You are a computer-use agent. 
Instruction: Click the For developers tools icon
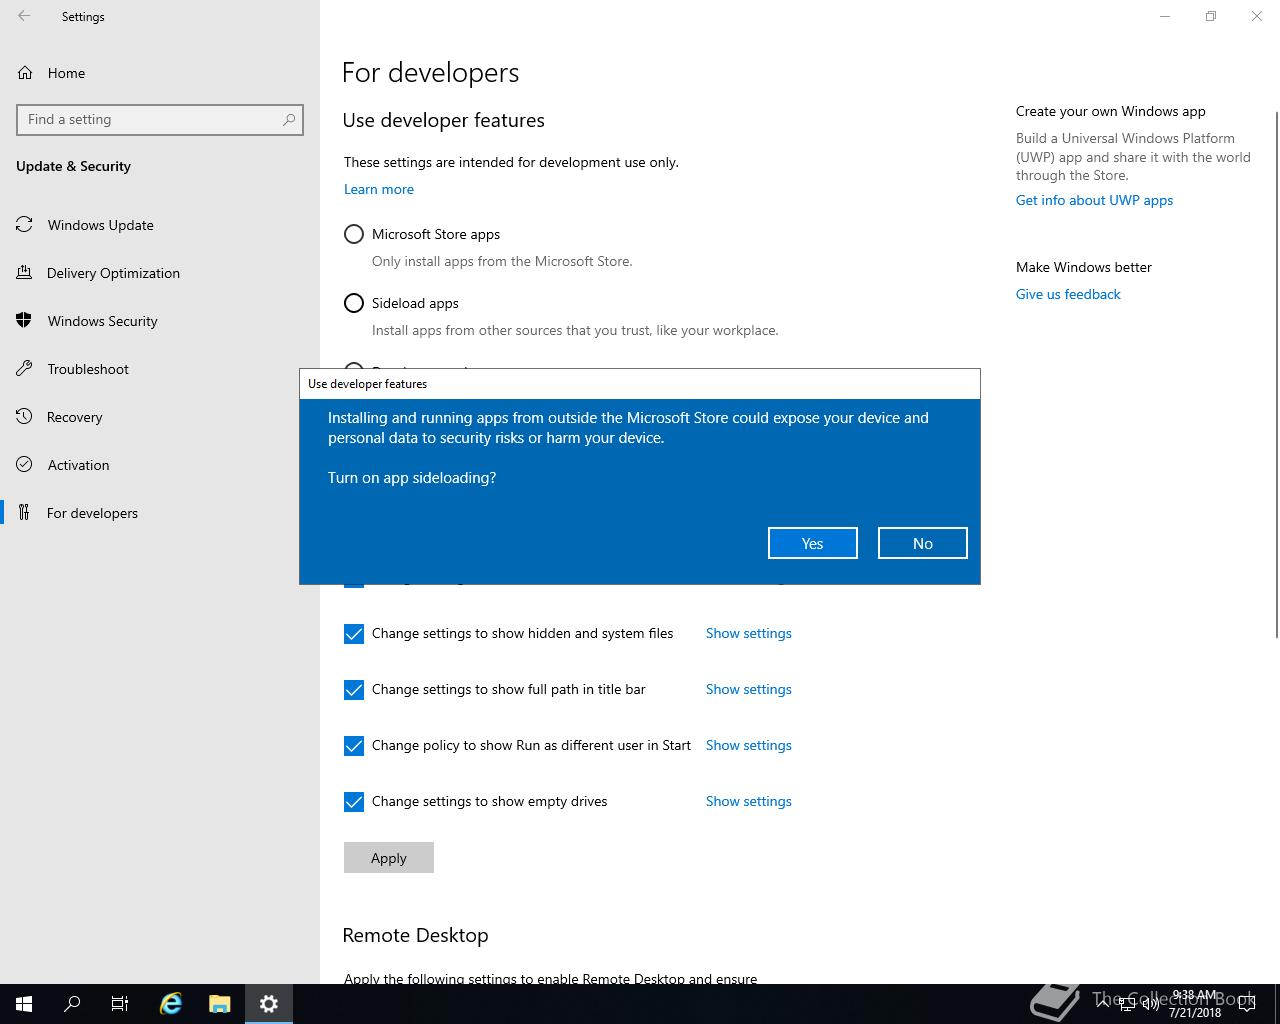point(25,513)
